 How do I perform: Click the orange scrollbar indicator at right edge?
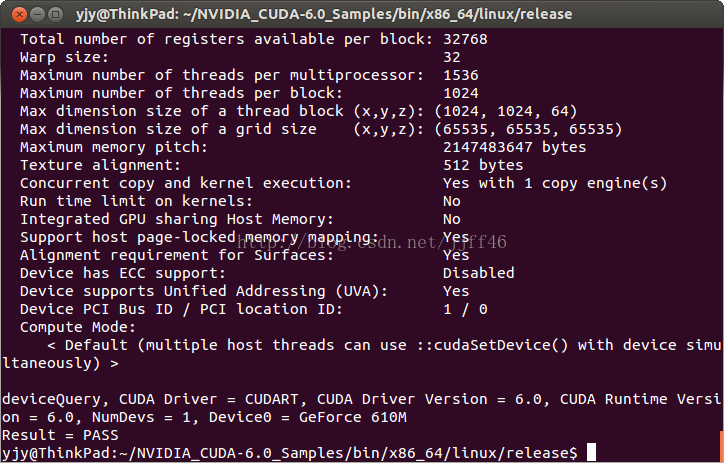click(721, 445)
